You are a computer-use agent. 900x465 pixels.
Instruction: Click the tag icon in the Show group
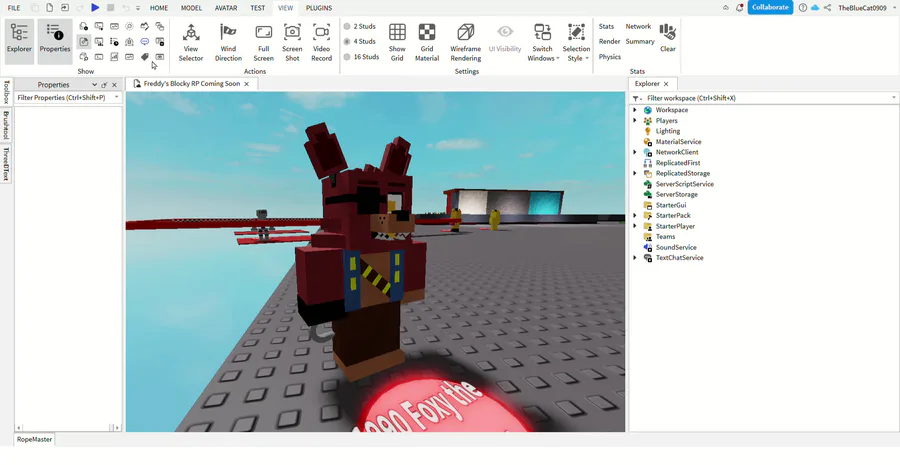[145, 57]
